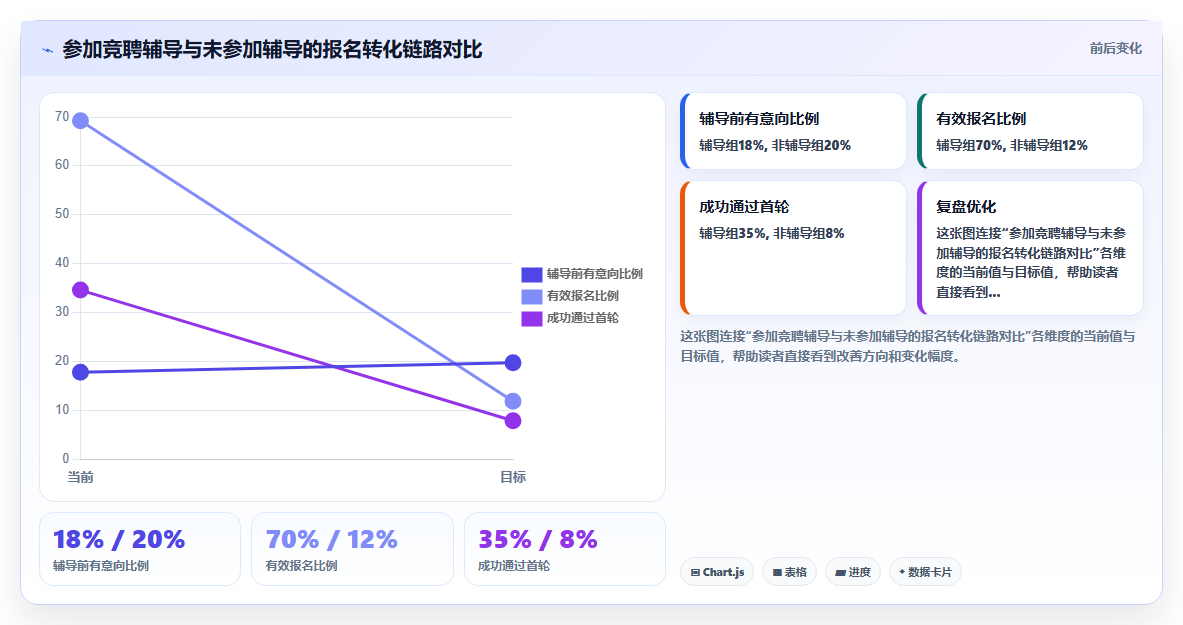The height and width of the screenshot is (625, 1183).
Task: Click the lightning icon beside the title
Action: (48, 51)
